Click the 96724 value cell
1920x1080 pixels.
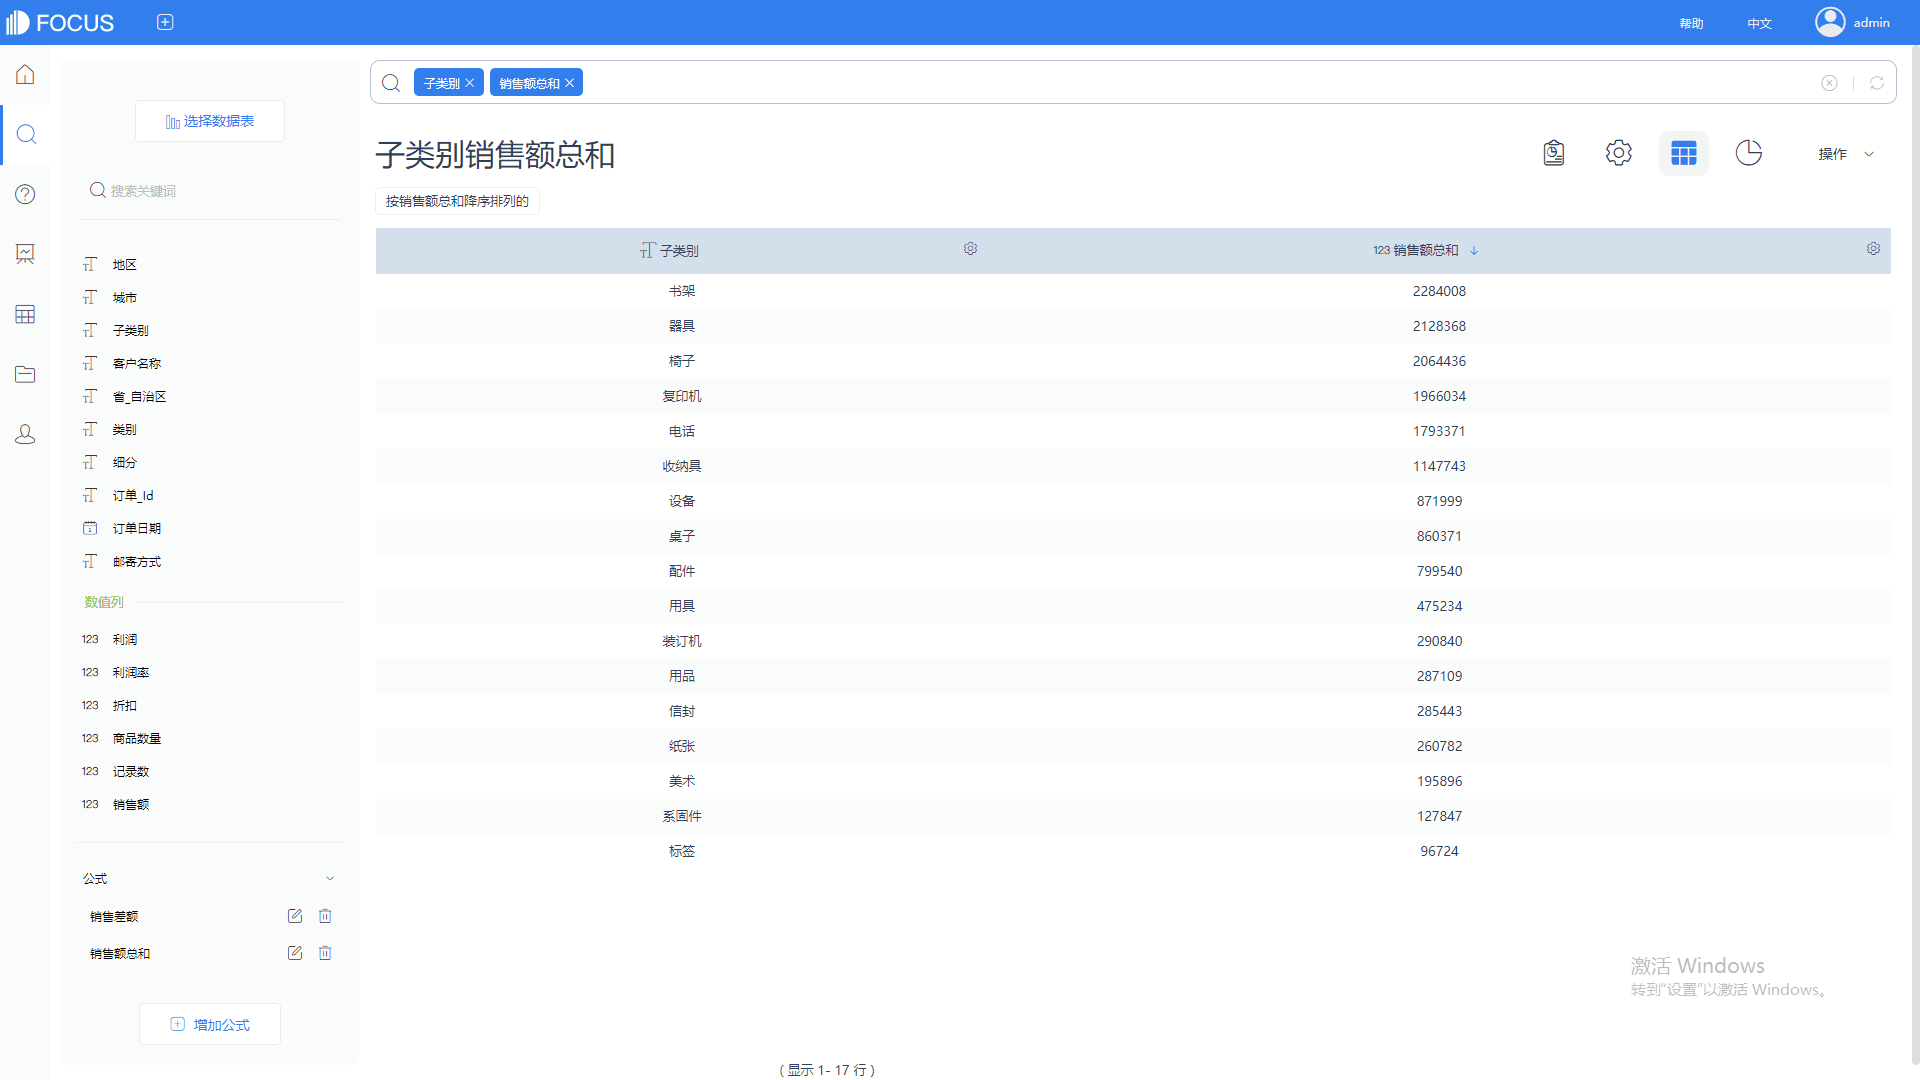click(1439, 851)
